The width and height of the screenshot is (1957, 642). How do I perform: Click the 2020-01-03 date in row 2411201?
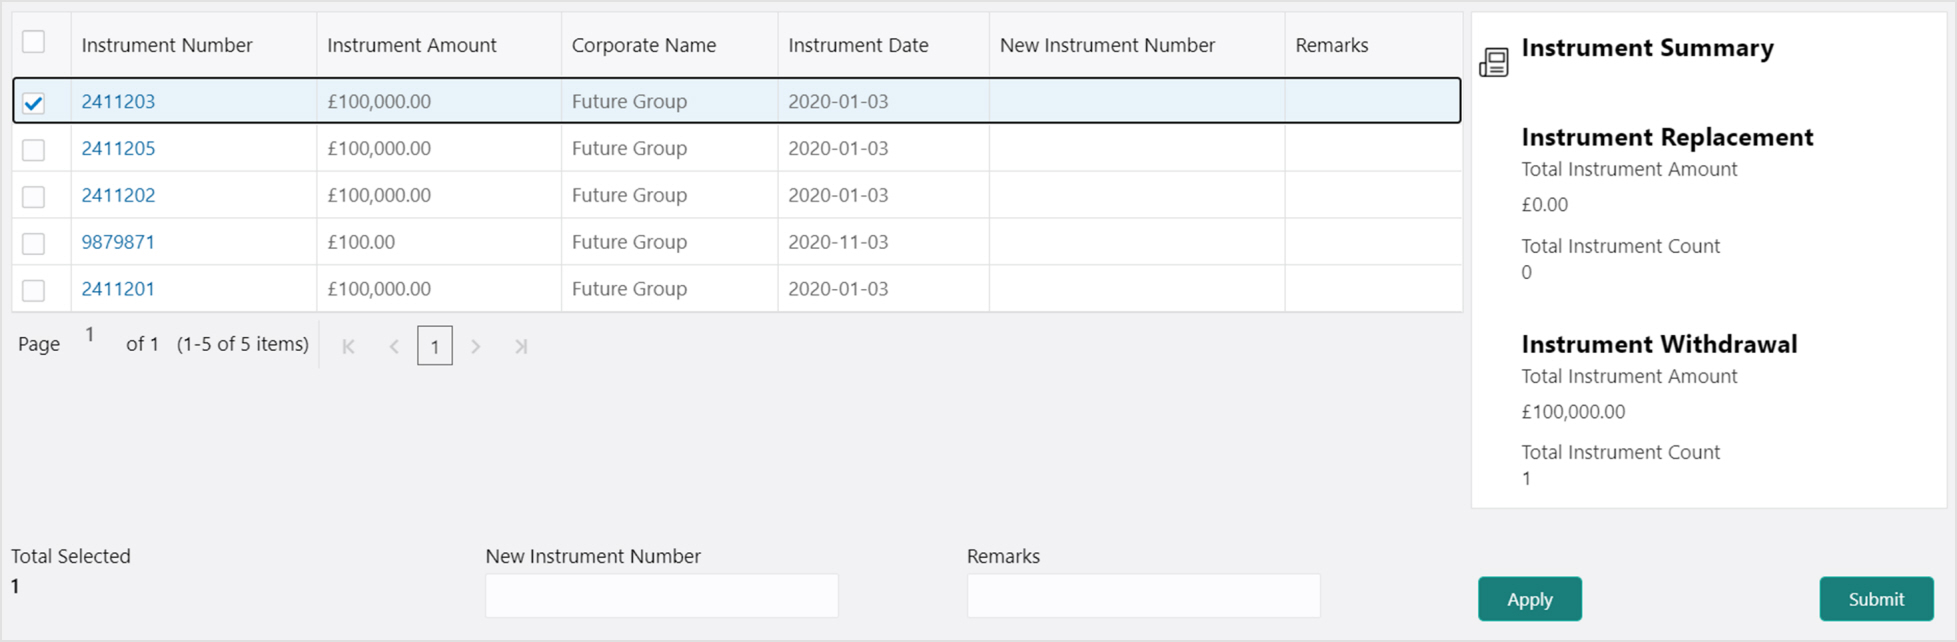click(x=838, y=289)
